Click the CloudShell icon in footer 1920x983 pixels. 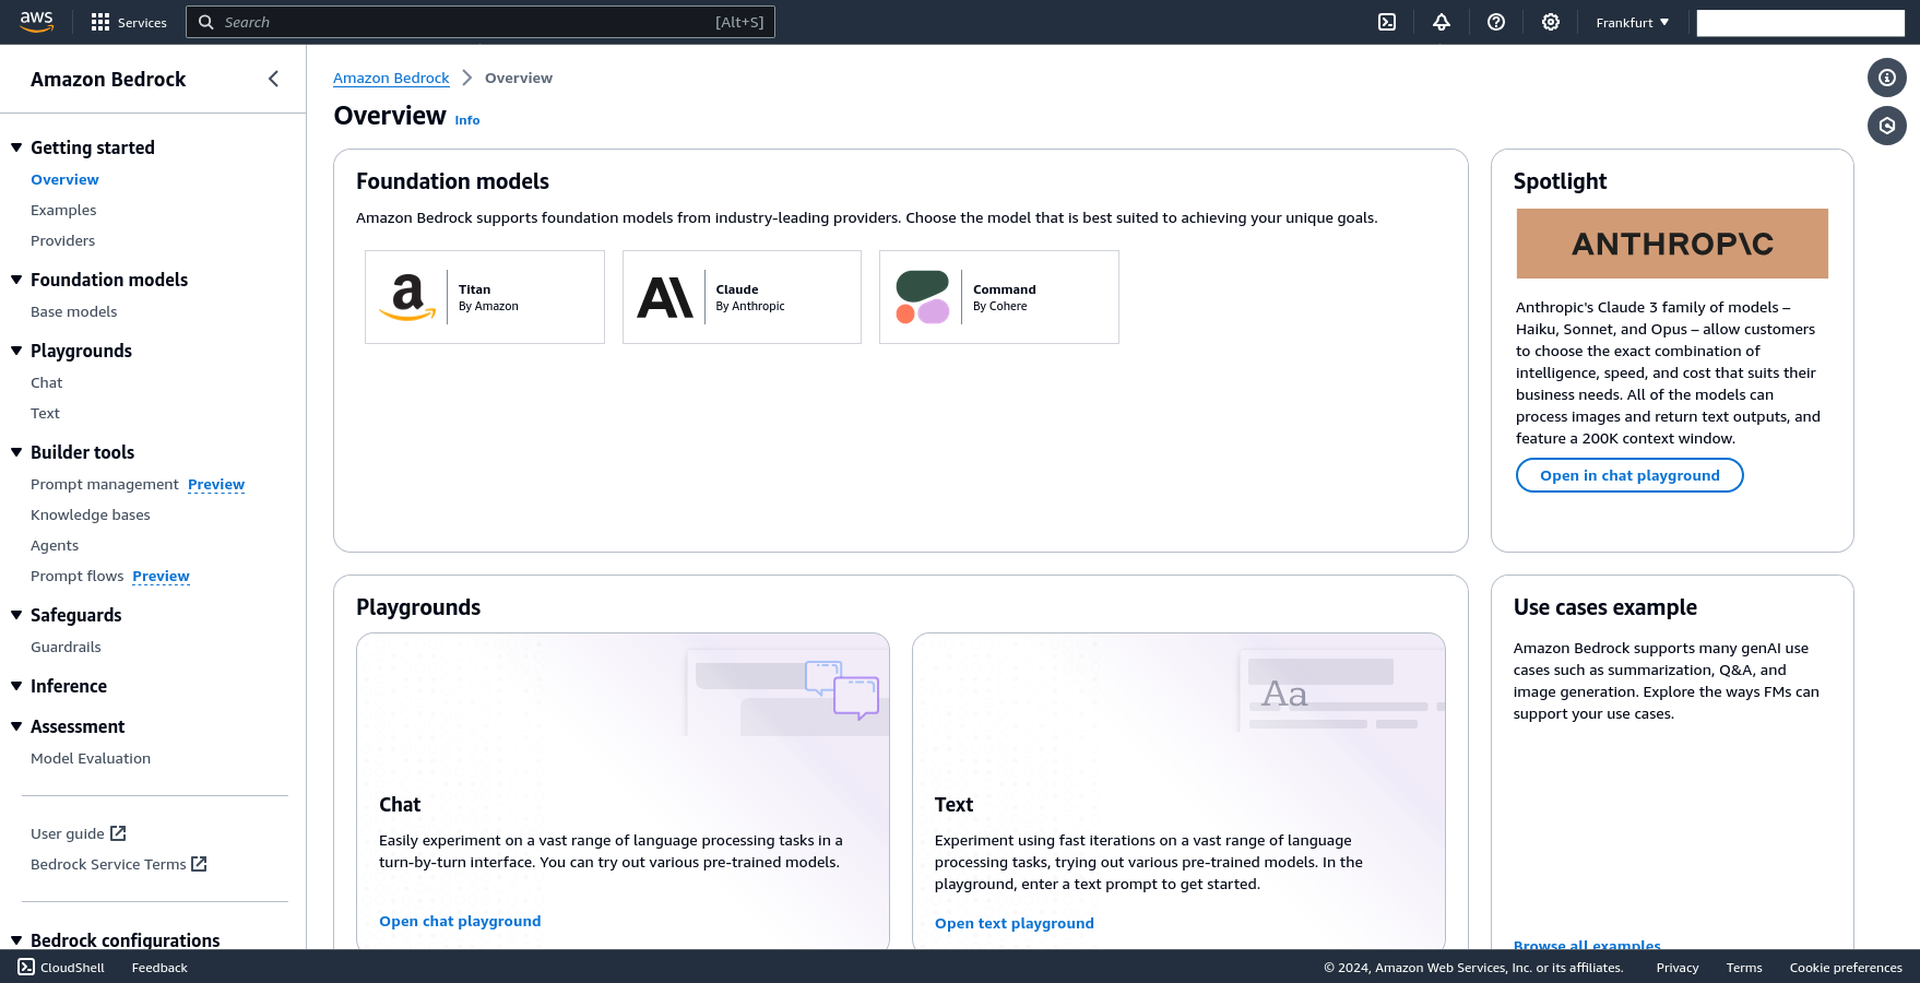pos(26,967)
